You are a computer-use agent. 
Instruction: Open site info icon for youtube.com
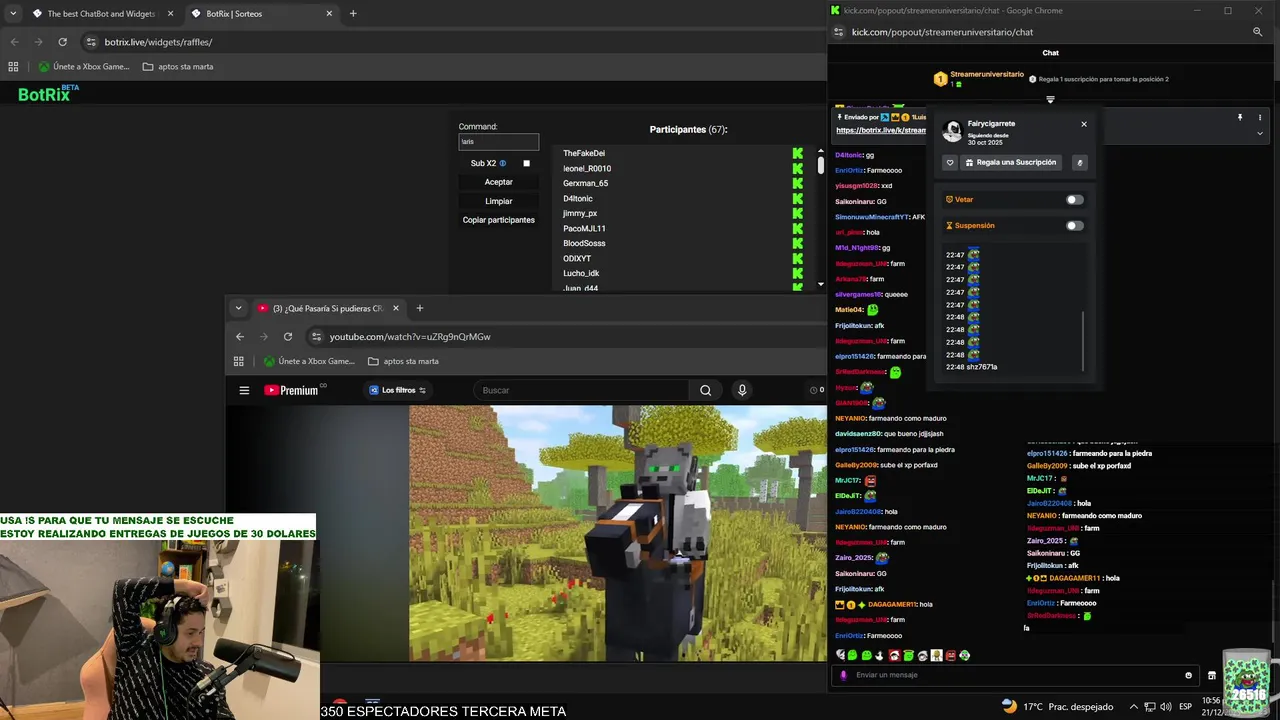317,337
